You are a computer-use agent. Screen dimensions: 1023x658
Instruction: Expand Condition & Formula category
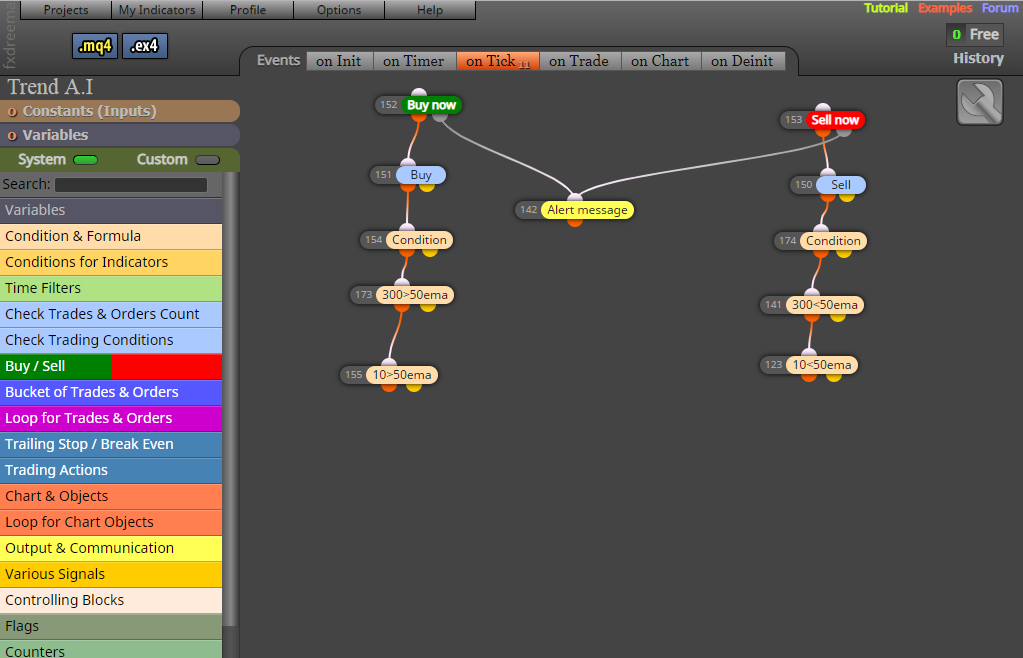(111, 236)
